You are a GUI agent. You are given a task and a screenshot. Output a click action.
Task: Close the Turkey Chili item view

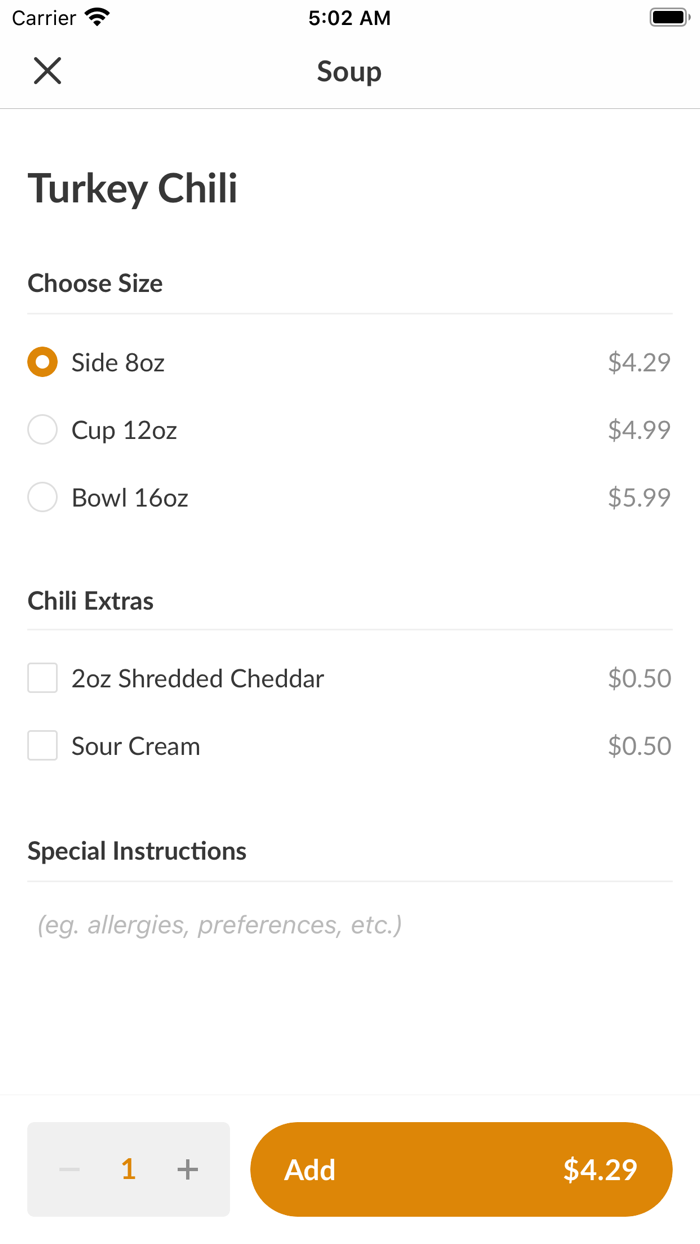click(x=47, y=71)
